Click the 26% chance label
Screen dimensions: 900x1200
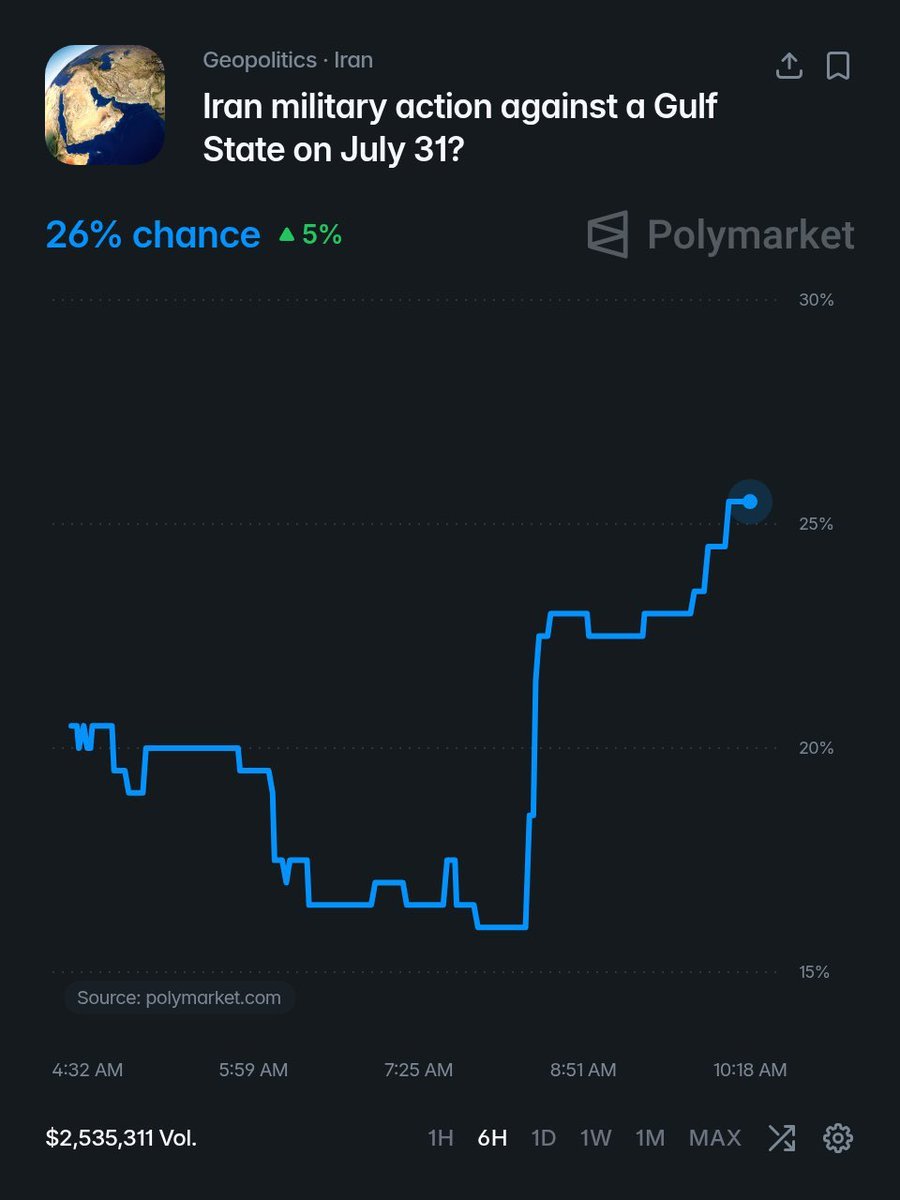click(153, 235)
